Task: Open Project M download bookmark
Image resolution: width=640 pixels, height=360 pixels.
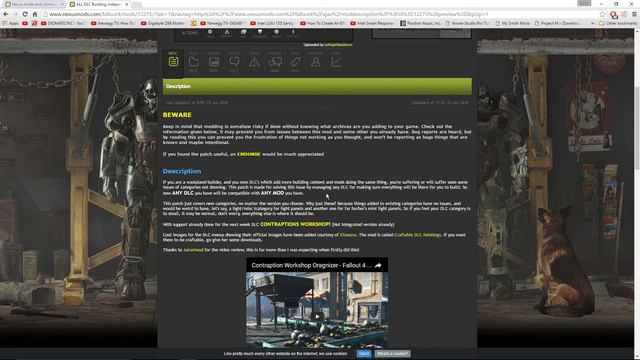Action: click(x=556, y=23)
